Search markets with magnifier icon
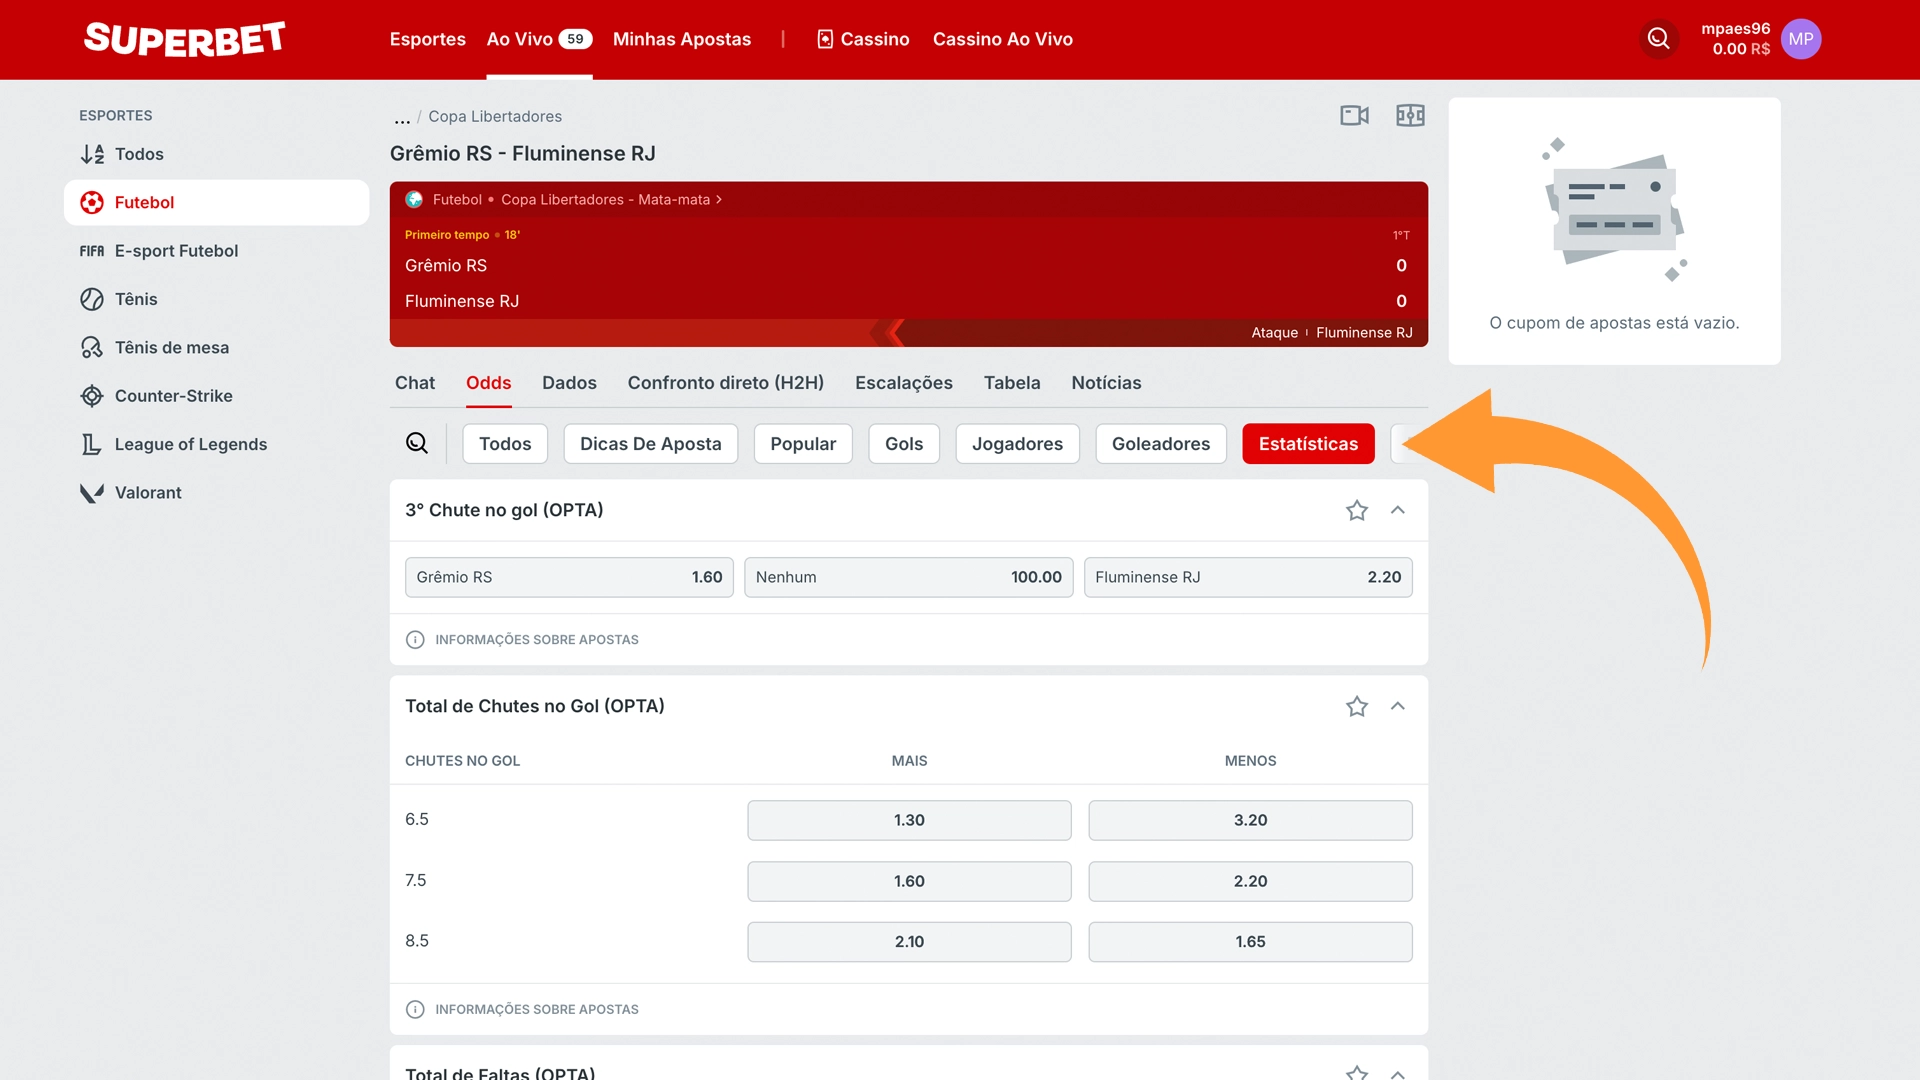This screenshot has height=1080, width=1920. (417, 443)
